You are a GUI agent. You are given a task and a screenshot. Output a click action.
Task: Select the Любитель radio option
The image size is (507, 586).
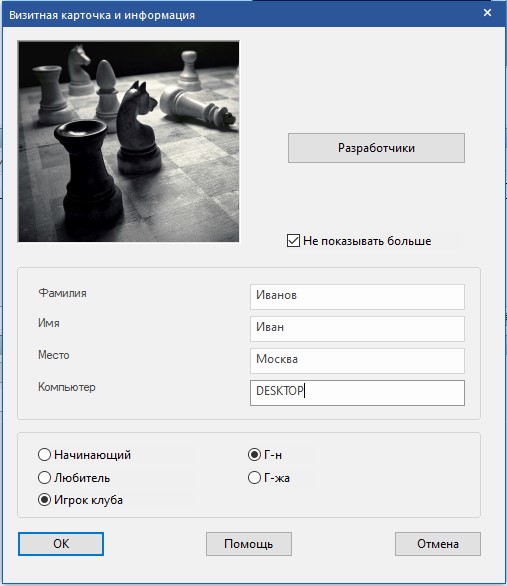44,477
